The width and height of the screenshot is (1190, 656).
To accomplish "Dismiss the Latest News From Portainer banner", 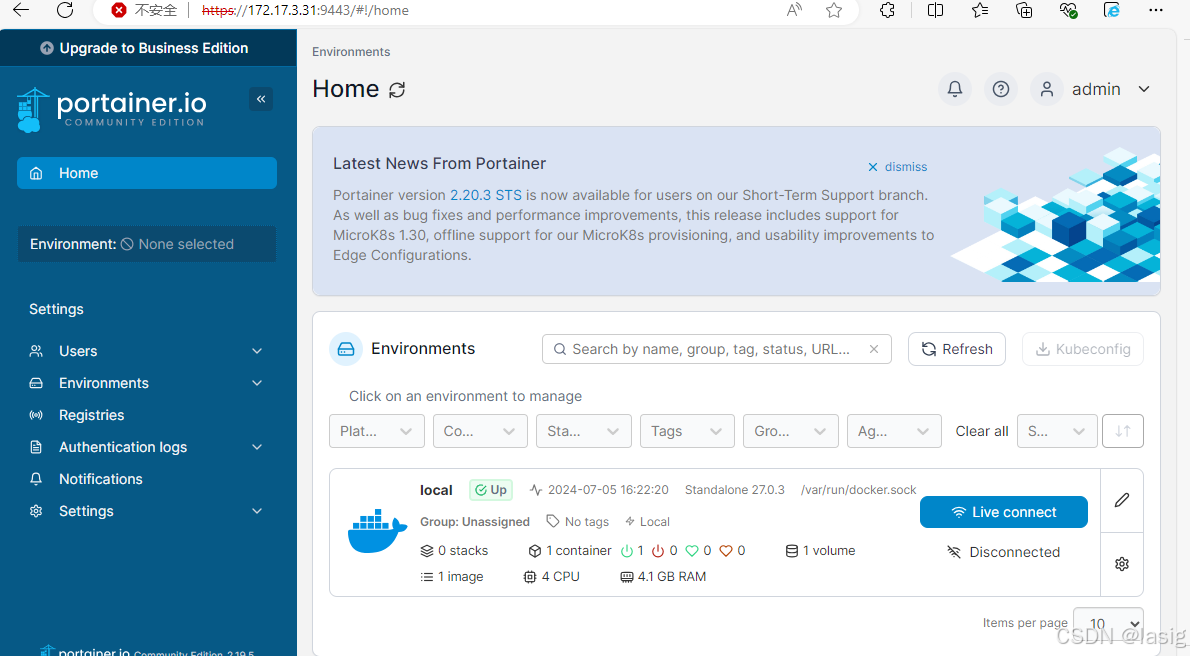I will pyautogui.click(x=897, y=166).
